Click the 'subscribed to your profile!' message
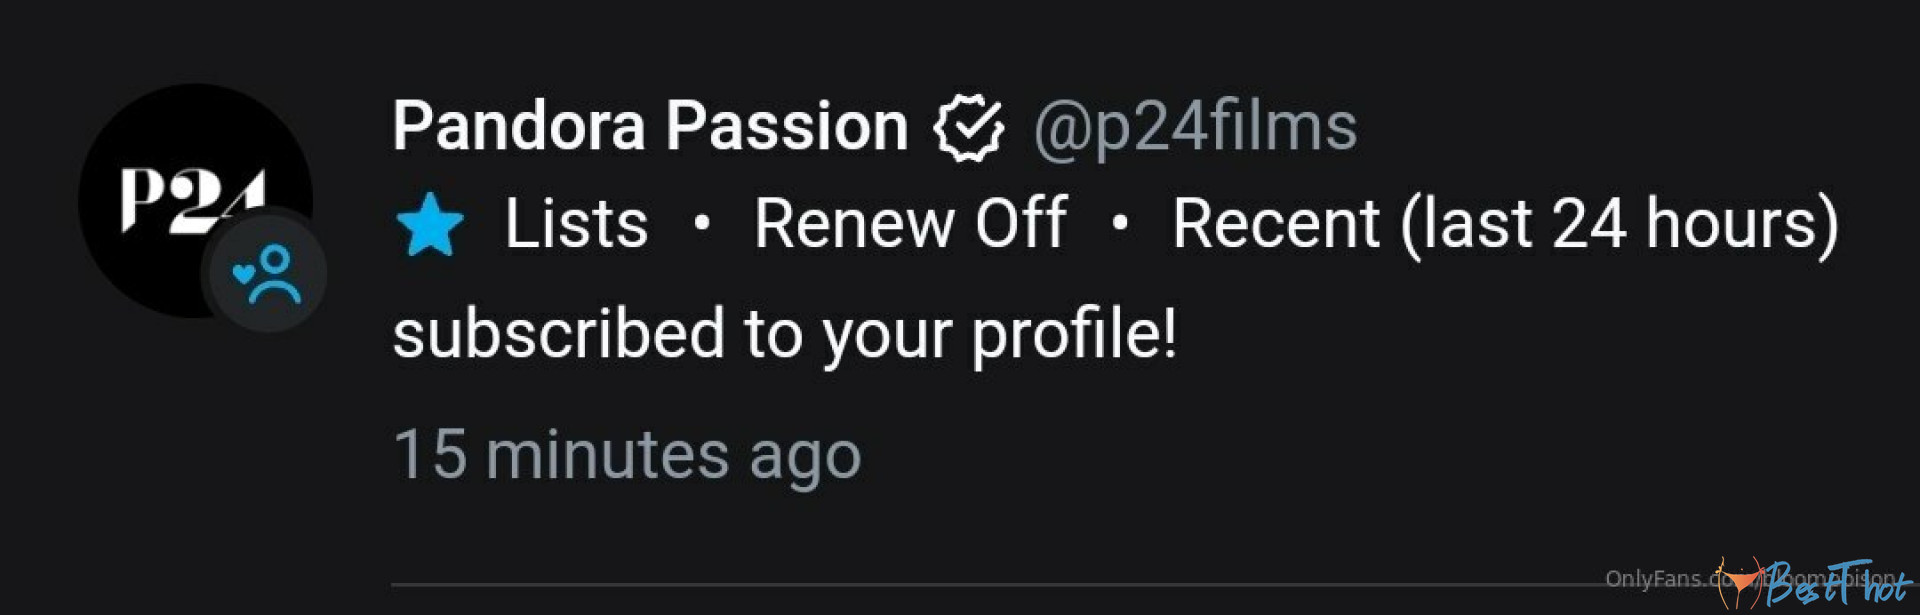The width and height of the screenshot is (1920, 615). point(785,334)
